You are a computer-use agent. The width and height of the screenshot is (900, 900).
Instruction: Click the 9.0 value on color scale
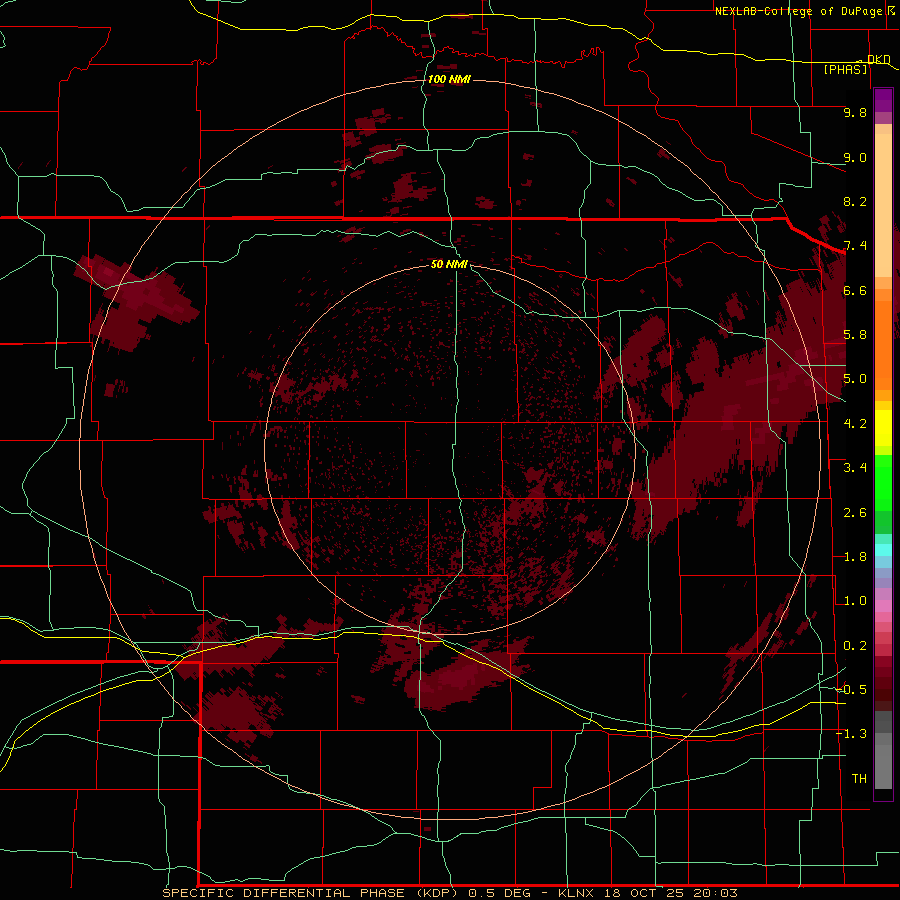(855, 157)
